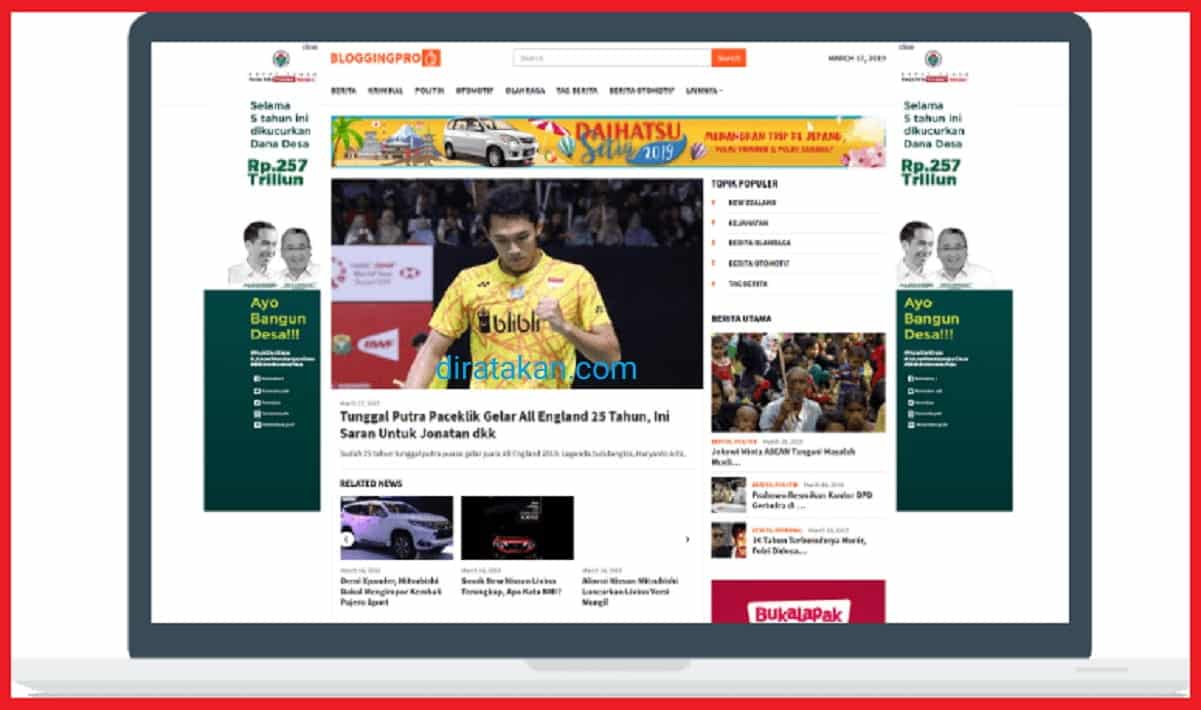Click the Daihatsu Setia 2019 banner
Screen dimensions: 1201x710
tap(608, 141)
